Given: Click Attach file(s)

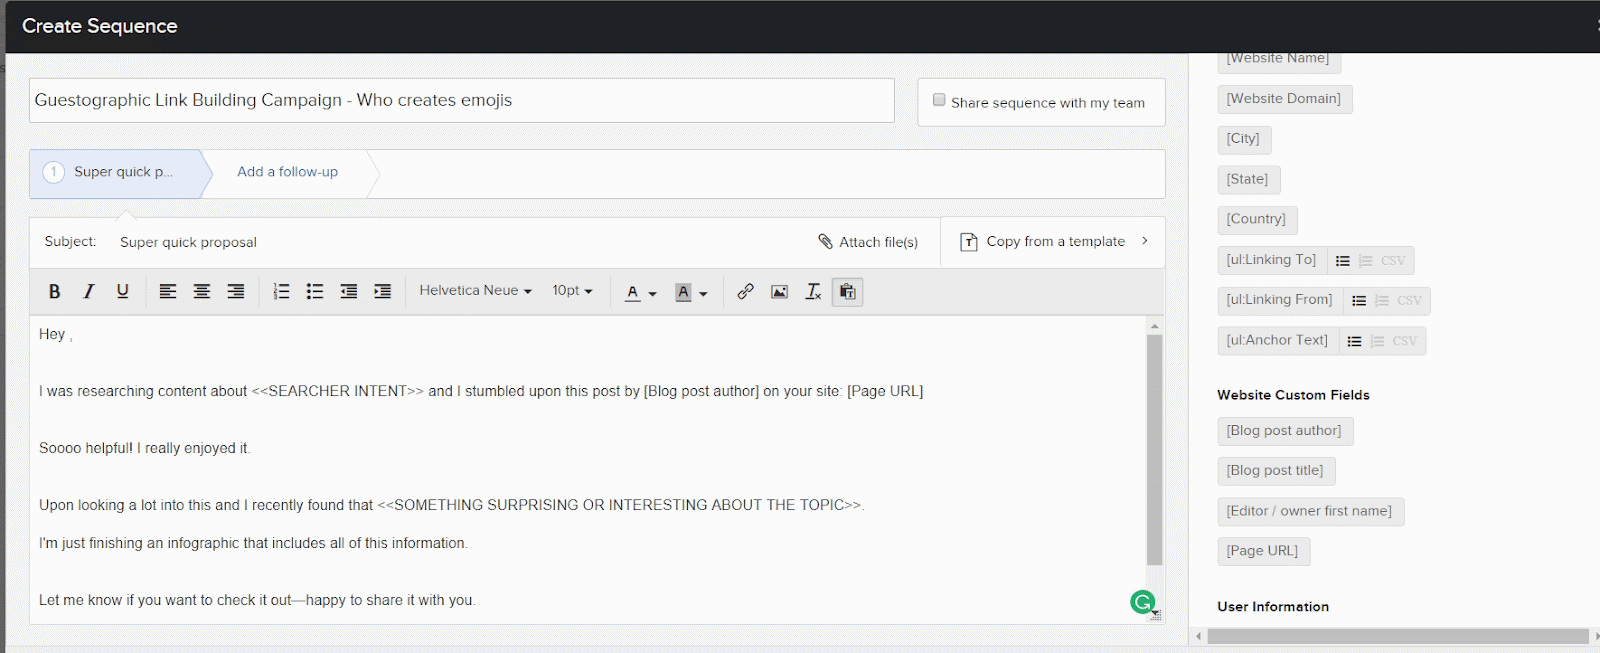Looking at the screenshot, I should click(868, 242).
